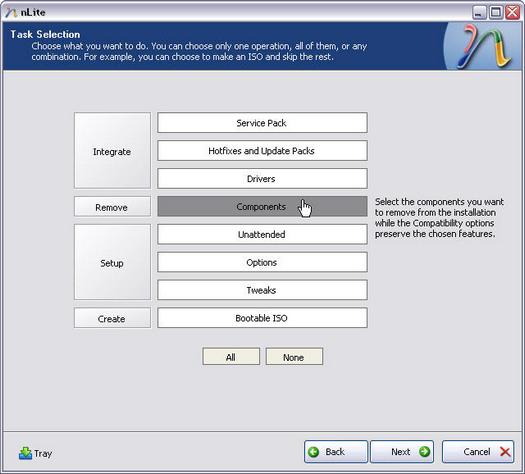Click the green Back arrow icon
Screen dimensions: 525x474
pyautogui.click(x=314, y=452)
